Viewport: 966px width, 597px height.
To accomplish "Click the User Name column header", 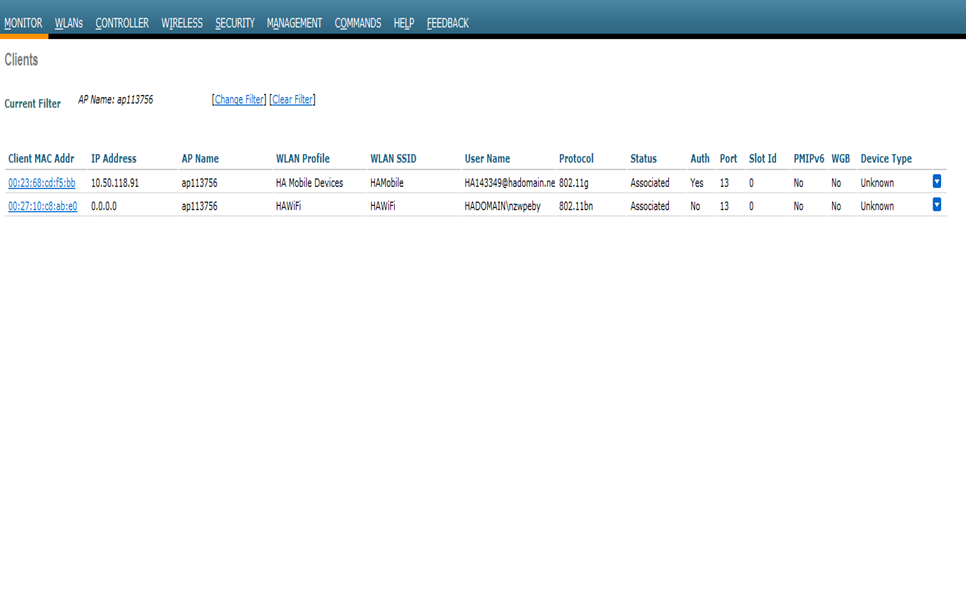I will click(x=487, y=158).
